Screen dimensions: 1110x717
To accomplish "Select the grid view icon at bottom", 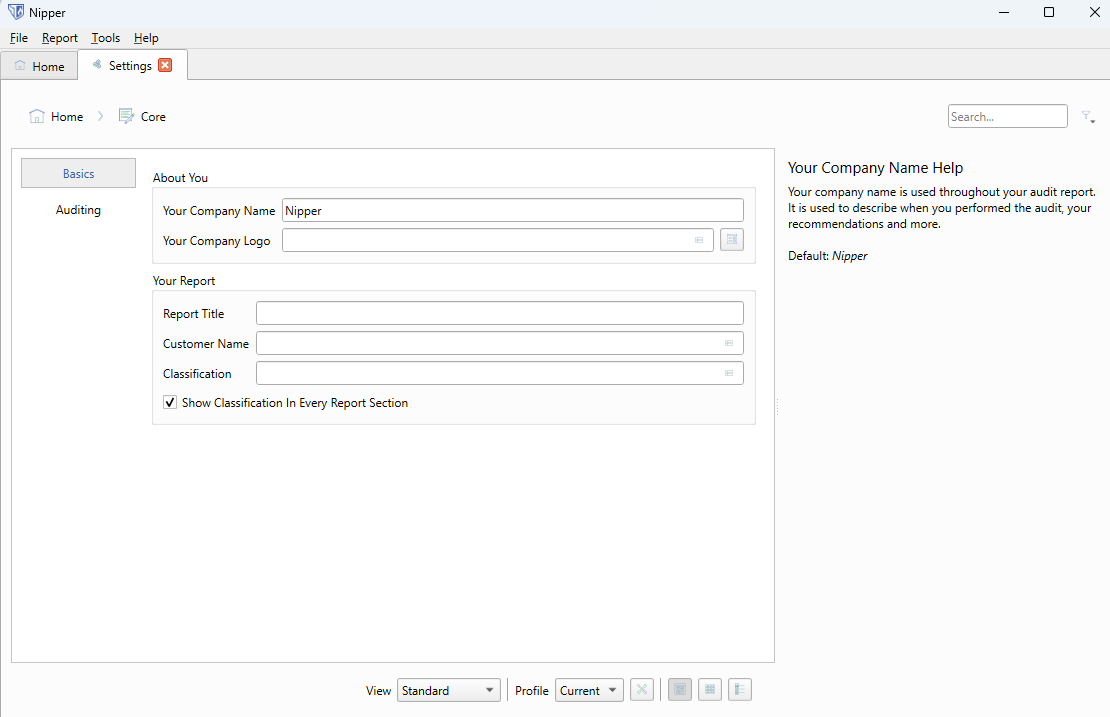I will pyautogui.click(x=709, y=689).
